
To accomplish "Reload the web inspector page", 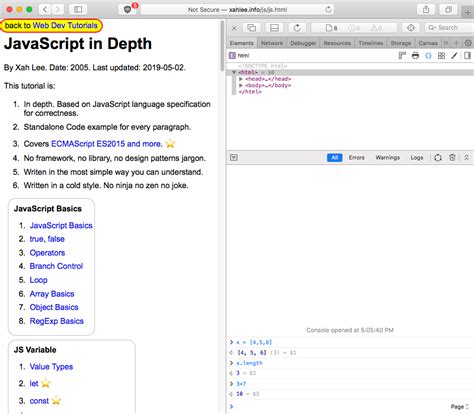I will point(297,28).
